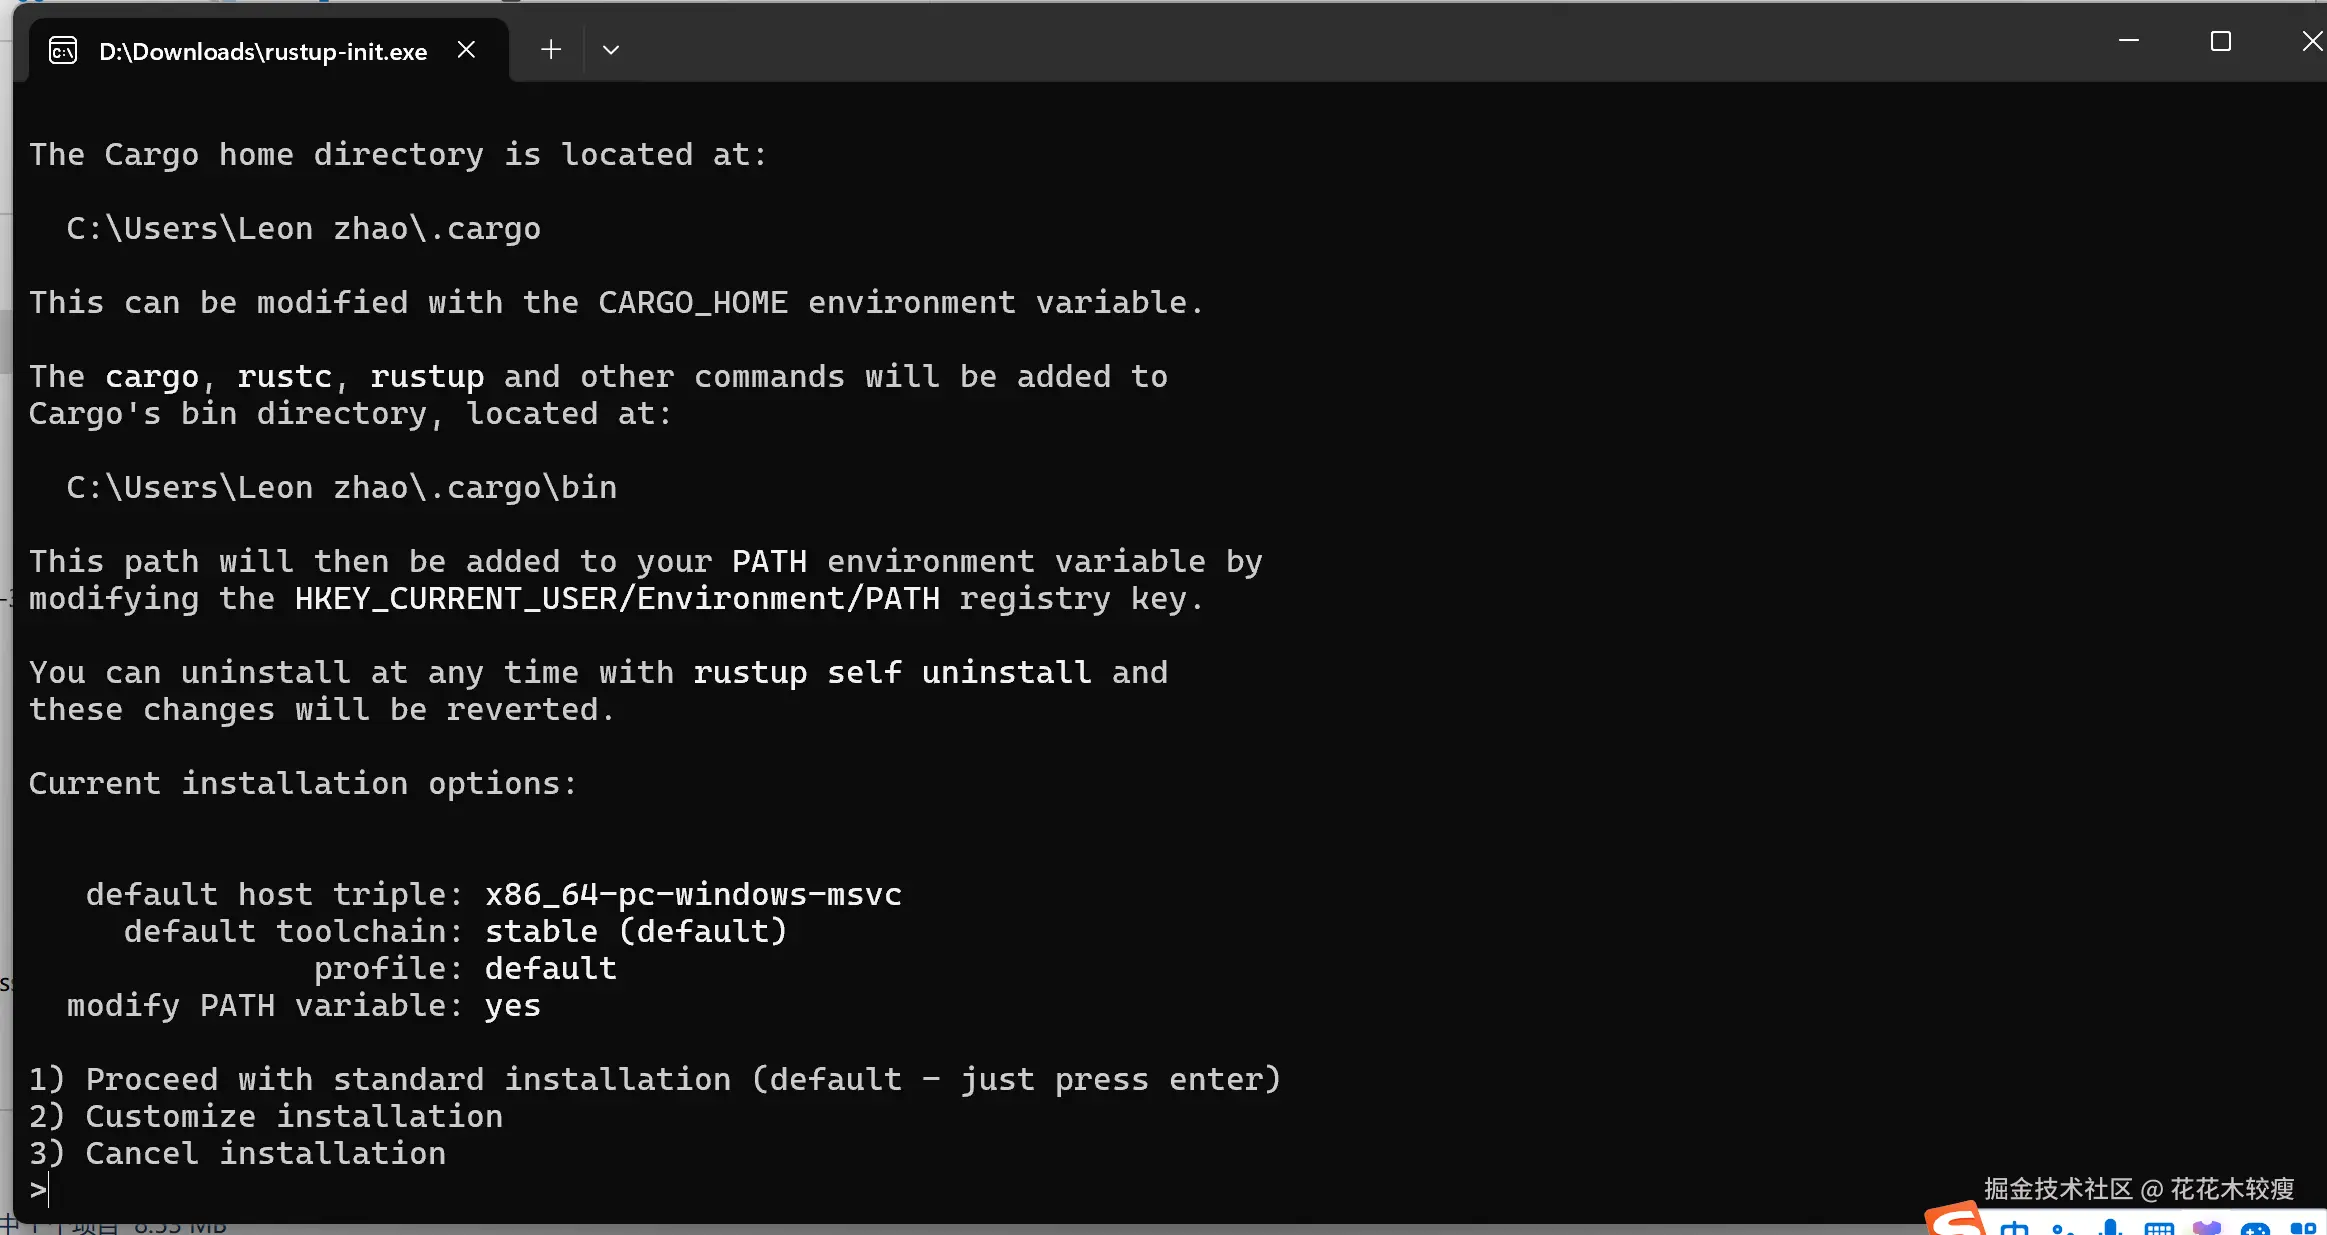Click the Cancel installation option line
2327x1235 pixels.
[237, 1153]
